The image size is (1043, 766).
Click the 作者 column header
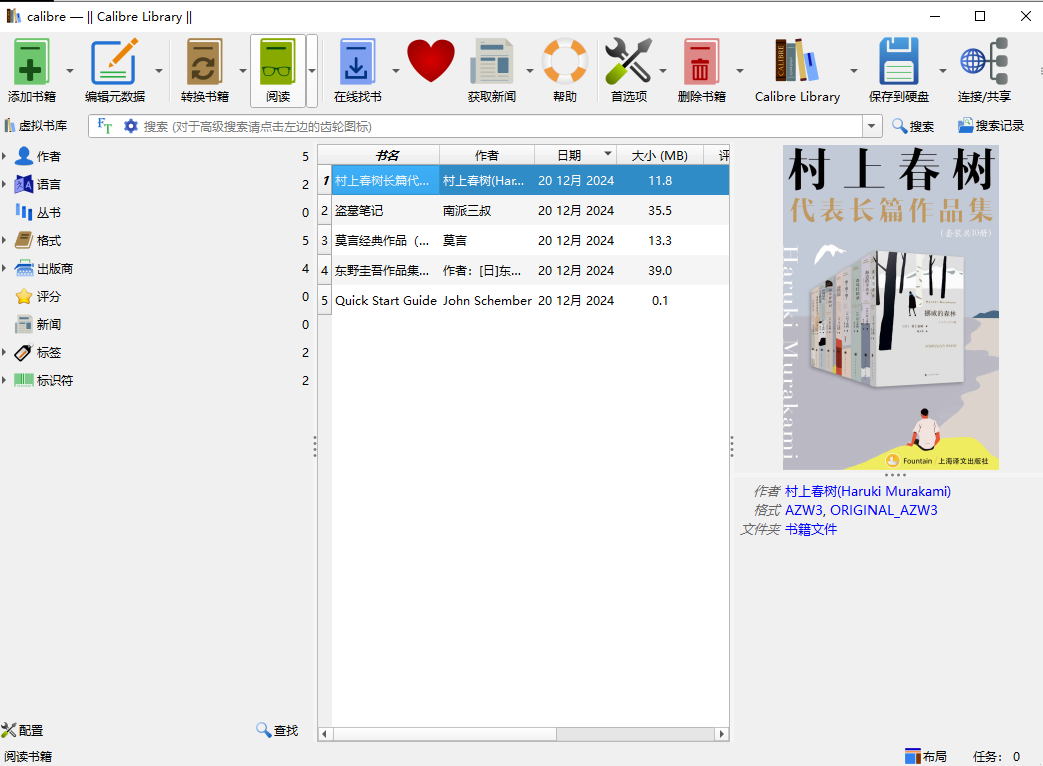click(486, 155)
